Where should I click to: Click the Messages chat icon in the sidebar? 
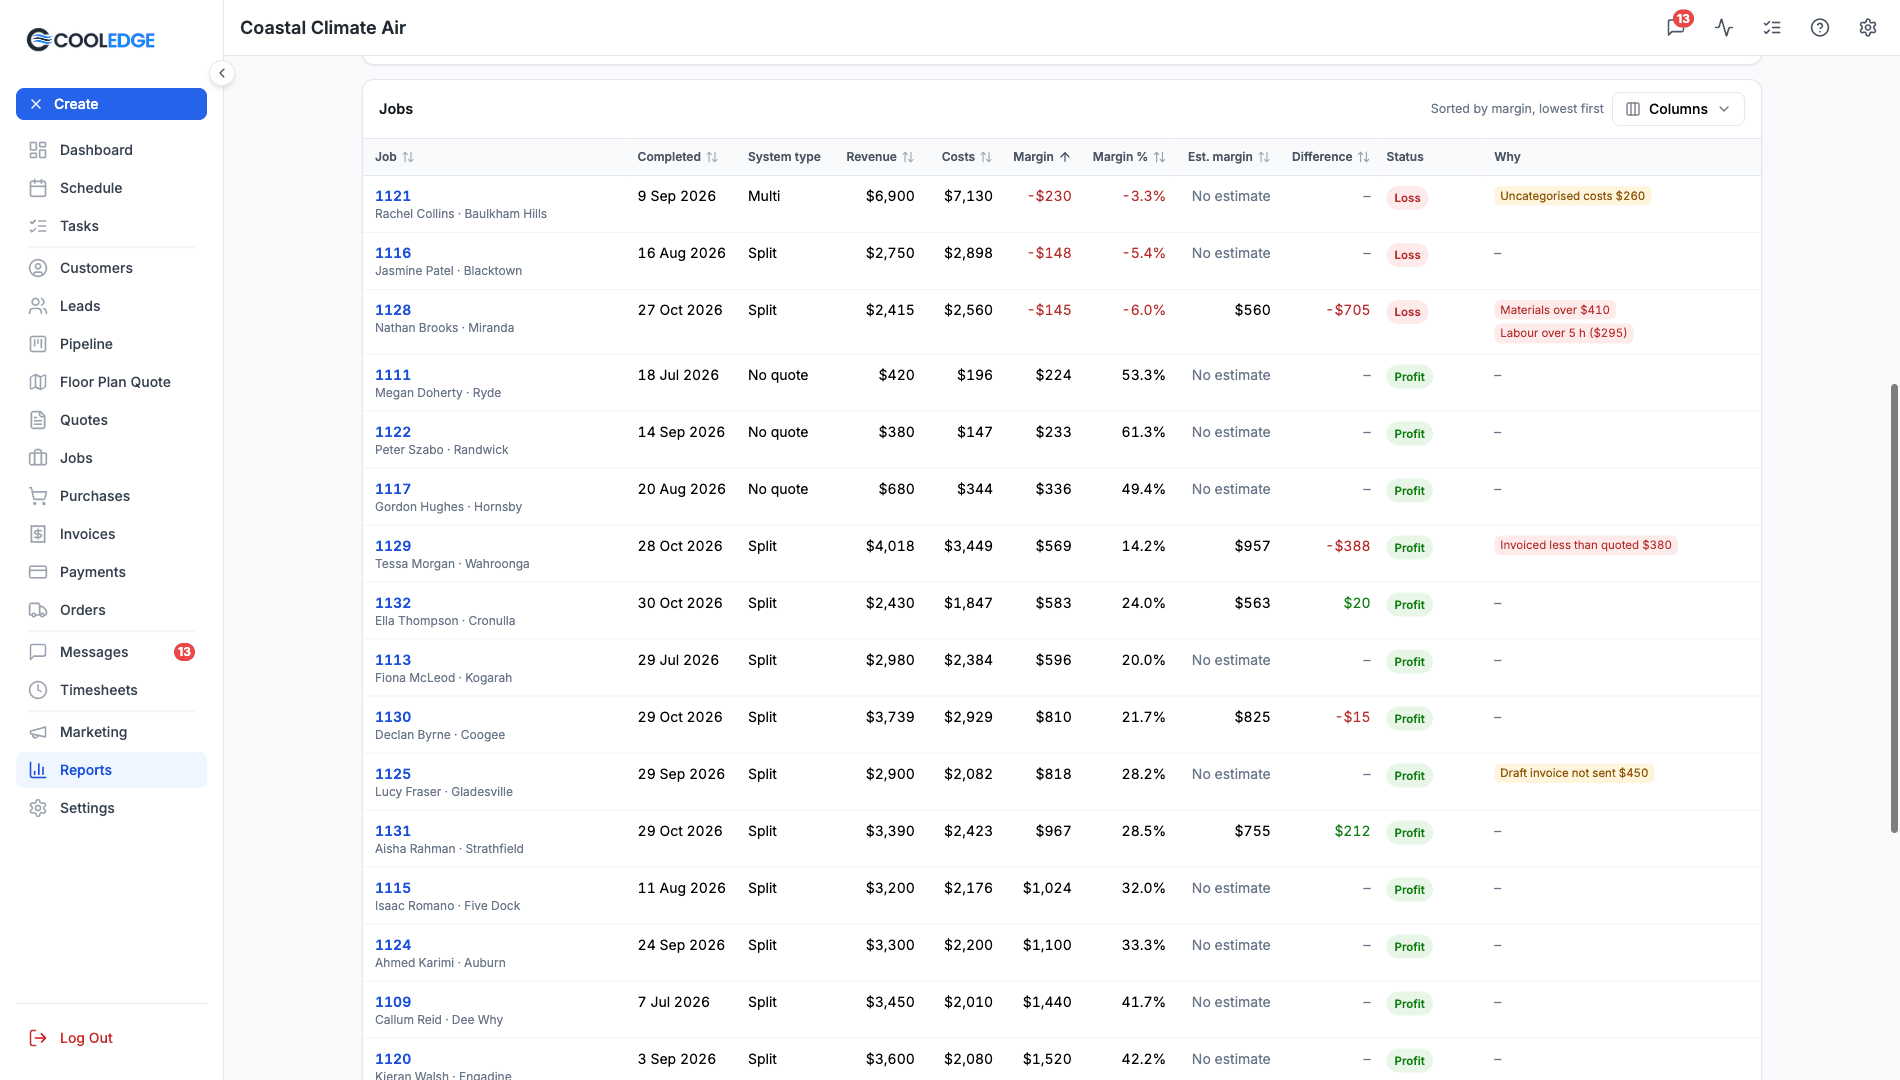pyautogui.click(x=38, y=652)
